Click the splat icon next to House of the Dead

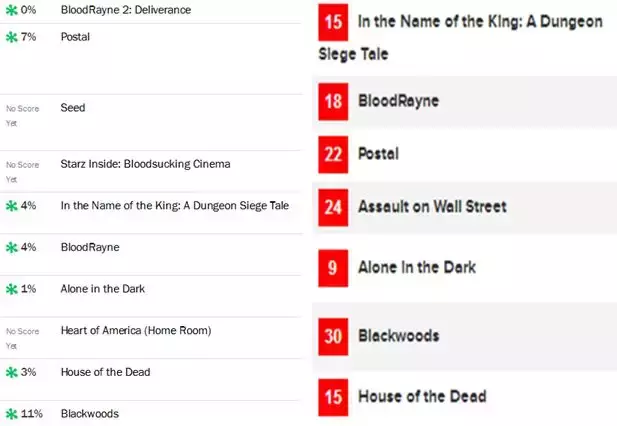tap(12, 372)
